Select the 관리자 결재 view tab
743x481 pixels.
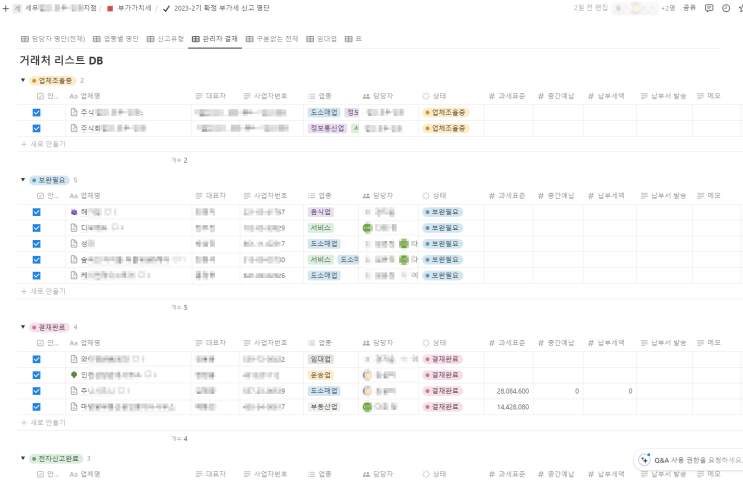point(215,39)
